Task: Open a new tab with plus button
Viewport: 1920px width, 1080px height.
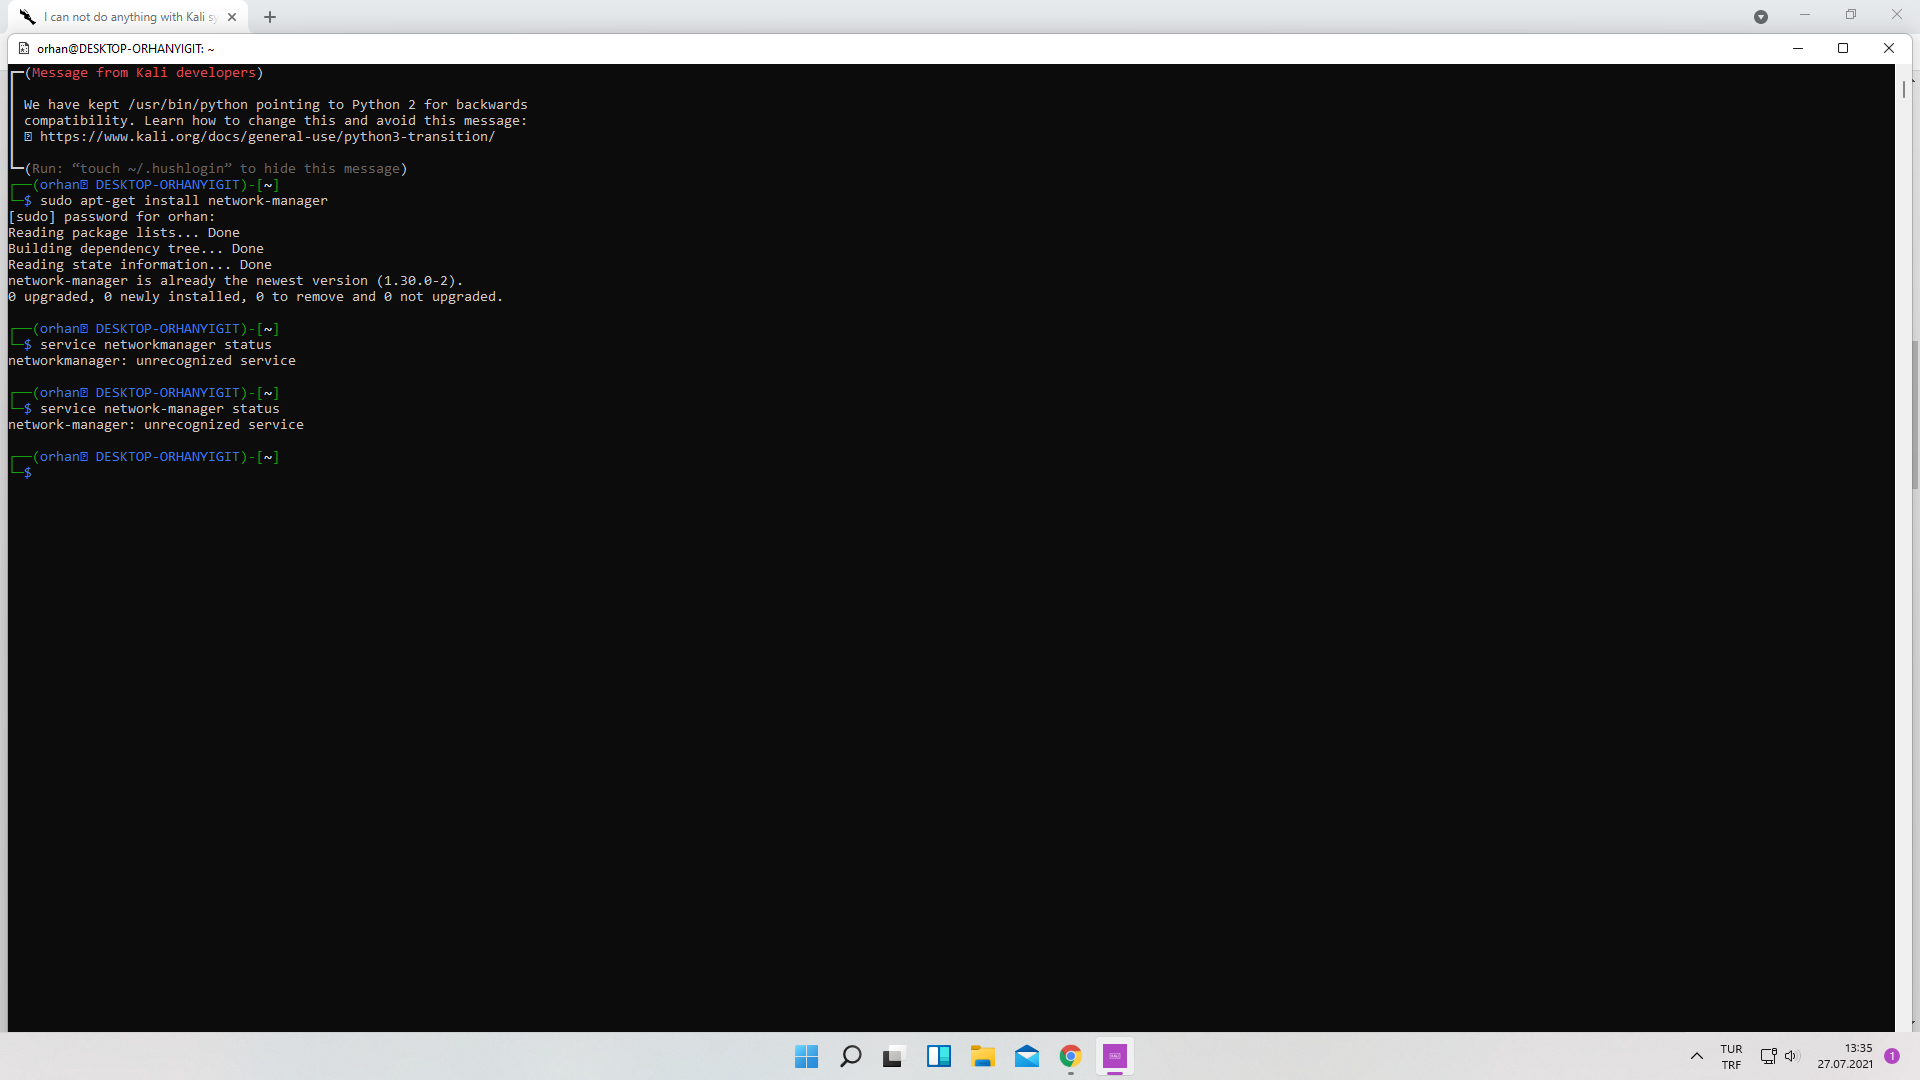Action: [270, 17]
